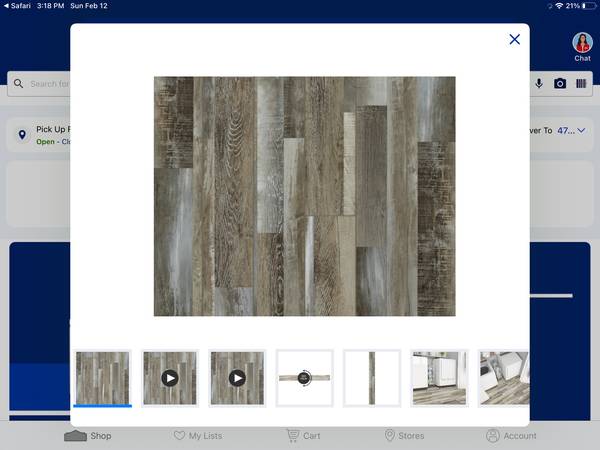Open the 360-degree view thumbnail

click(x=304, y=378)
